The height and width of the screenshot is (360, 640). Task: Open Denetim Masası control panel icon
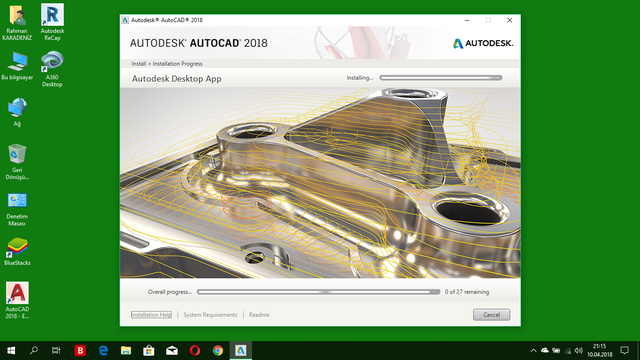tap(17, 209)
